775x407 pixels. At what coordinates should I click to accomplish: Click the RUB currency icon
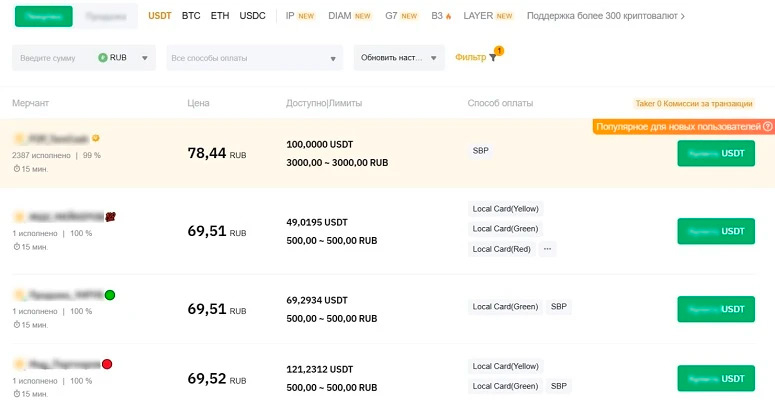point(103,58)
